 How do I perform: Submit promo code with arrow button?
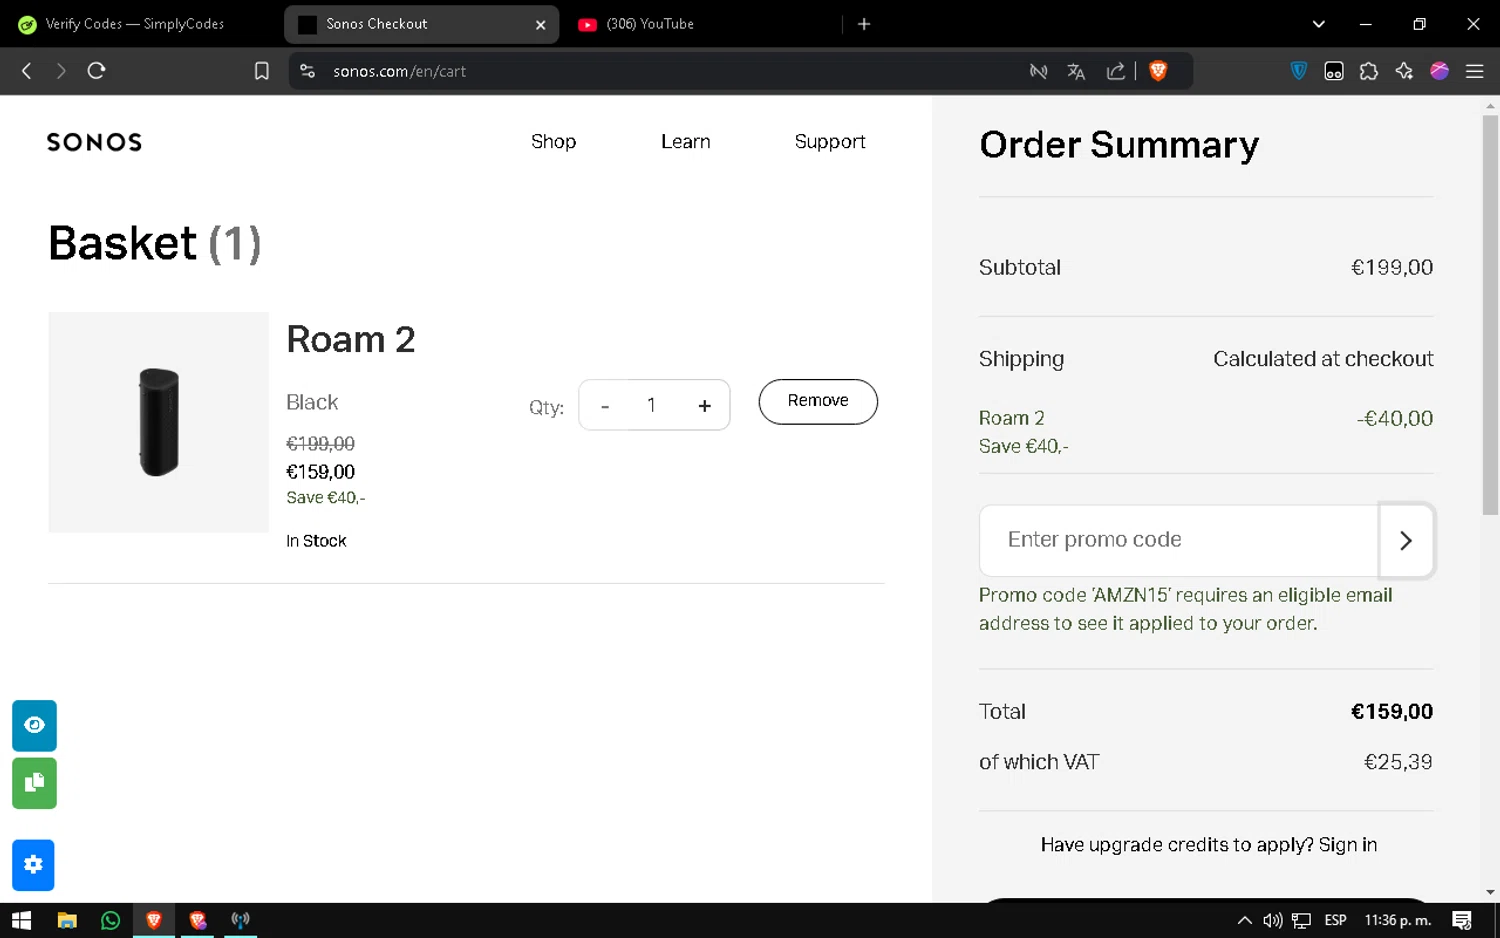coord(1406,540)
